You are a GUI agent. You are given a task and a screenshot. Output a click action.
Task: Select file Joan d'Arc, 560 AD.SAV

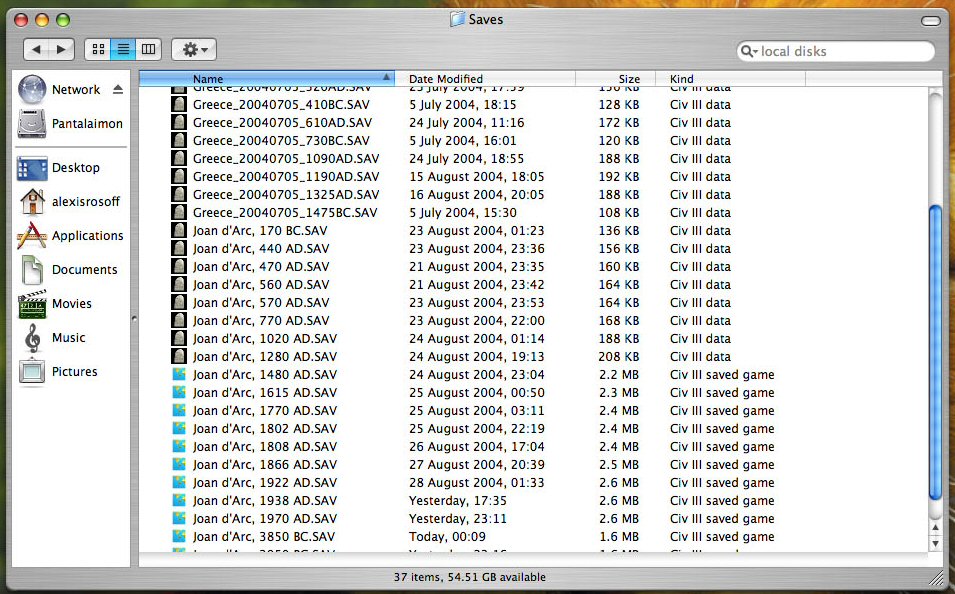pos(261,285)
